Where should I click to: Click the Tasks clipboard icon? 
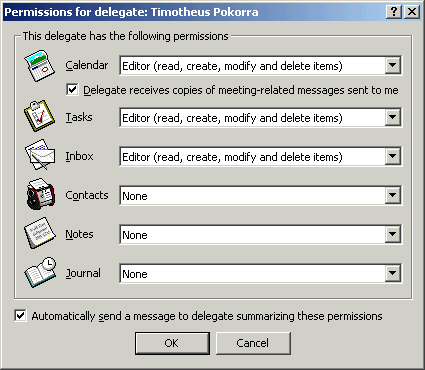pos(39,116)
